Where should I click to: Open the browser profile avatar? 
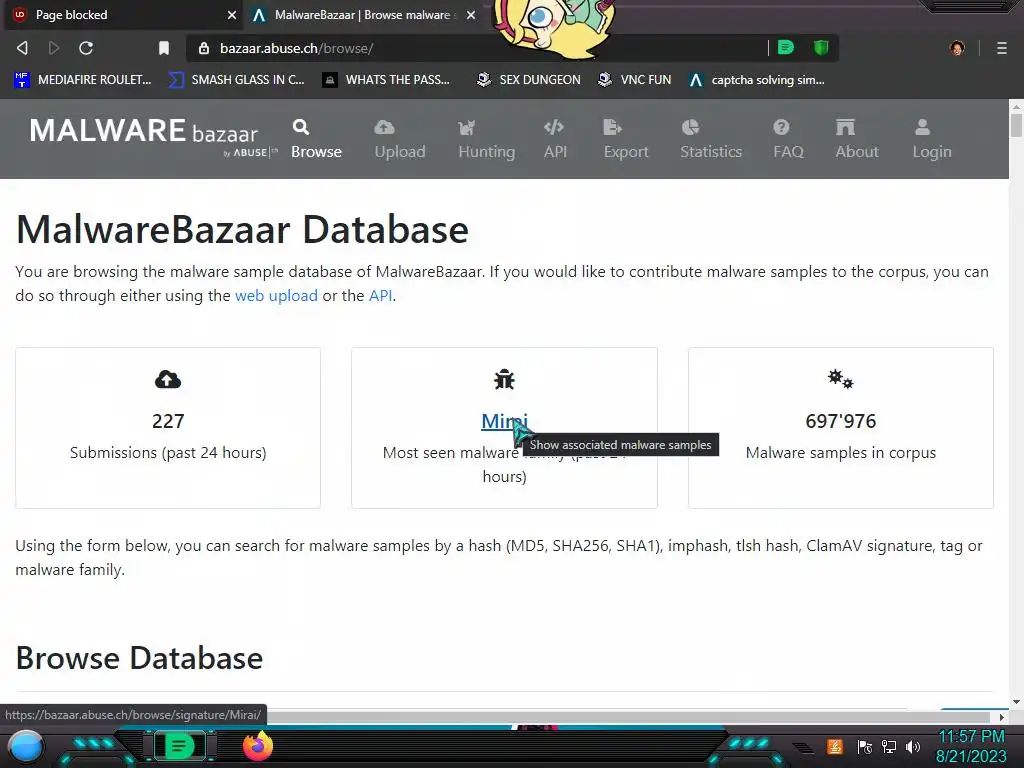tap(957, 48)
